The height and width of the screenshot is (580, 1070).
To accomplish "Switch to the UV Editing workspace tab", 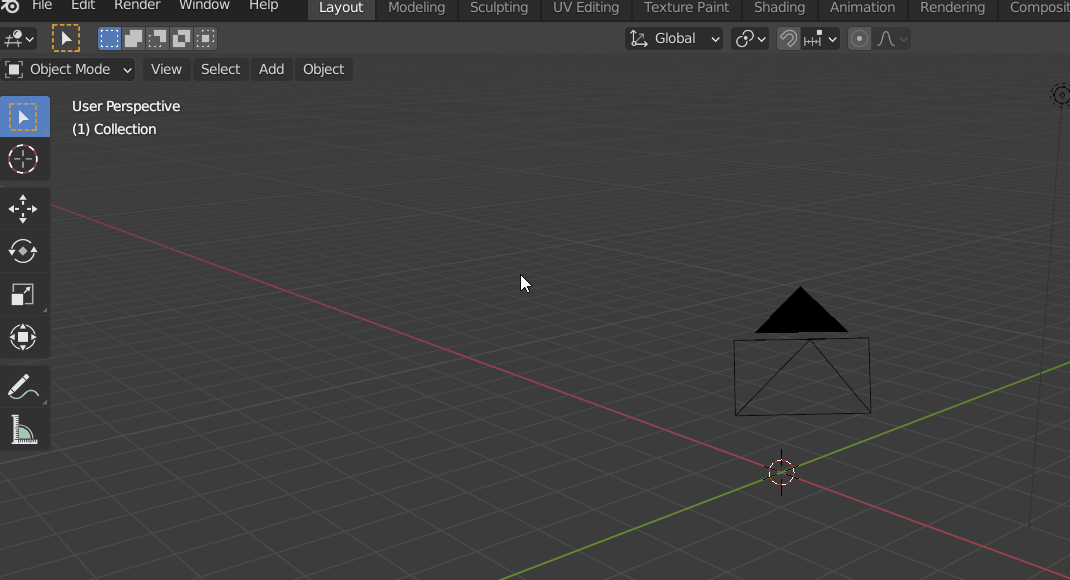I will pos(586,8).
